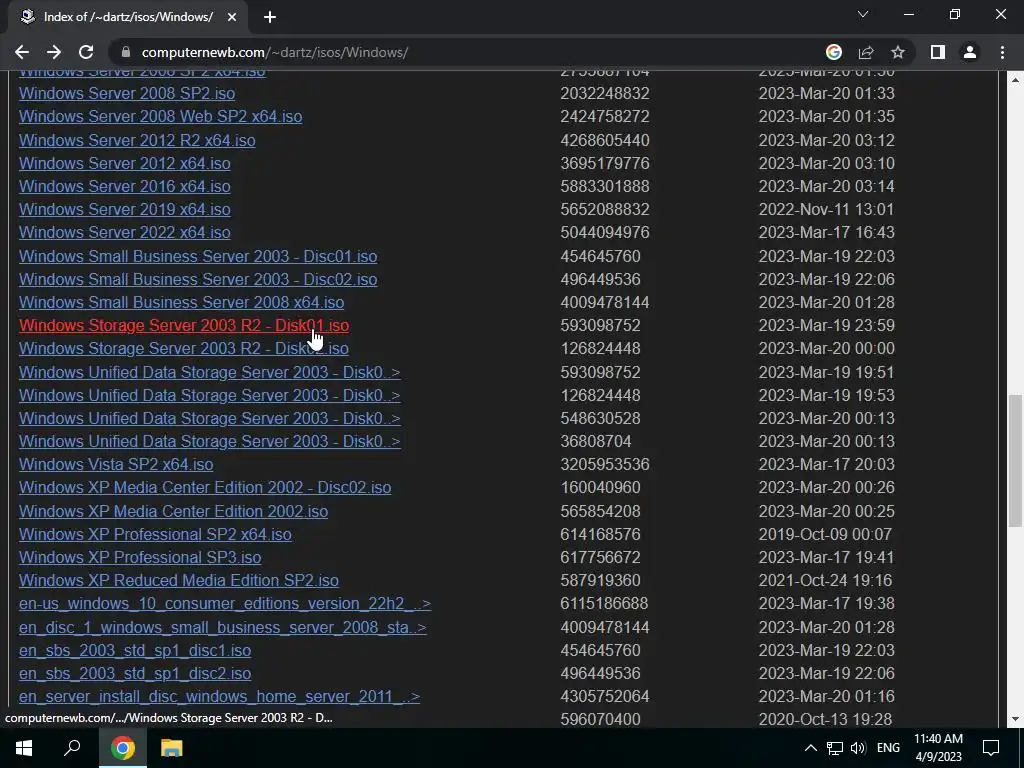Click the file size 3205953536

pos(605,464)
